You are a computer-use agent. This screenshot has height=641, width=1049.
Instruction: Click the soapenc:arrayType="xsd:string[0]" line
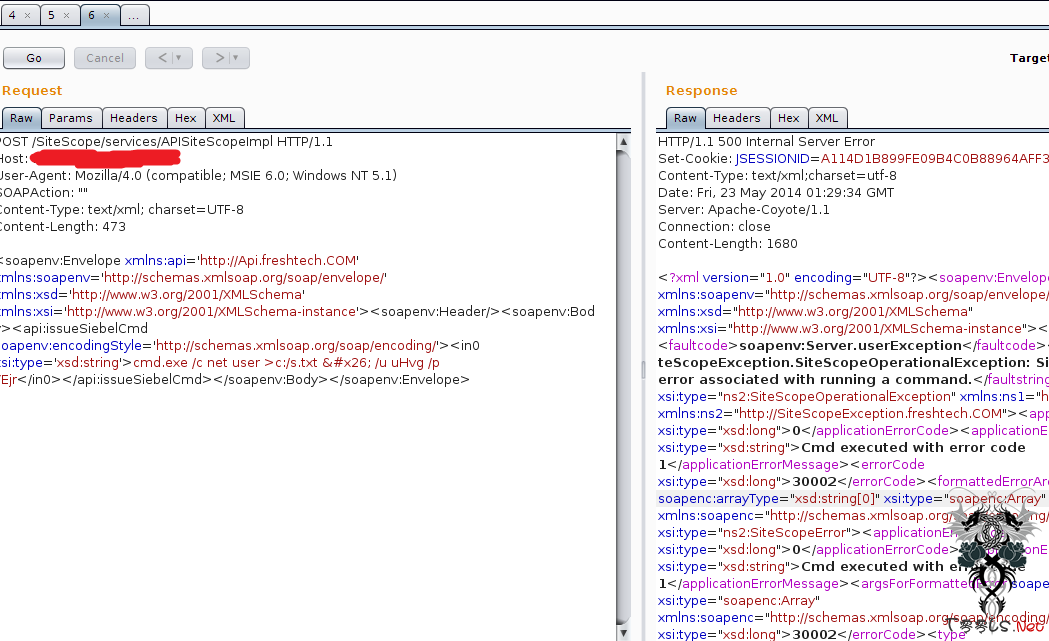coord(852,498)
